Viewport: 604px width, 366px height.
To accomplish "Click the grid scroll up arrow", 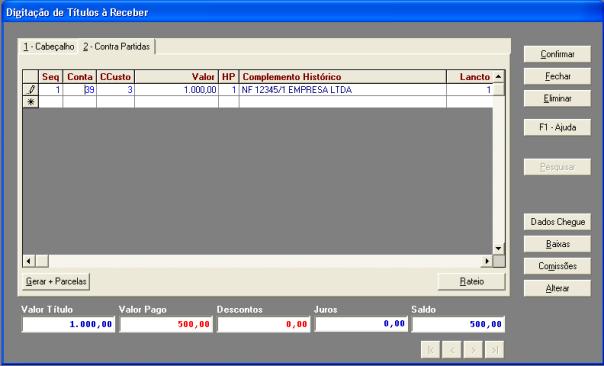I will [498, 76].
